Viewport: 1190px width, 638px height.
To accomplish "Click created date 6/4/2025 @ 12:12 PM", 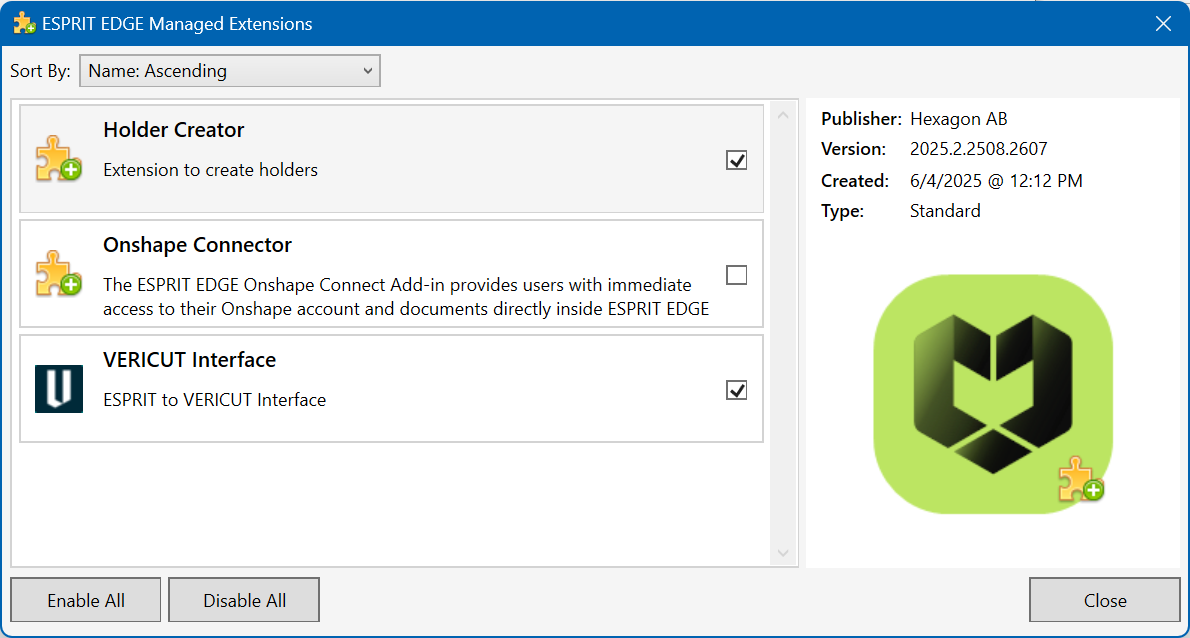I will click(x=996, y=181).
